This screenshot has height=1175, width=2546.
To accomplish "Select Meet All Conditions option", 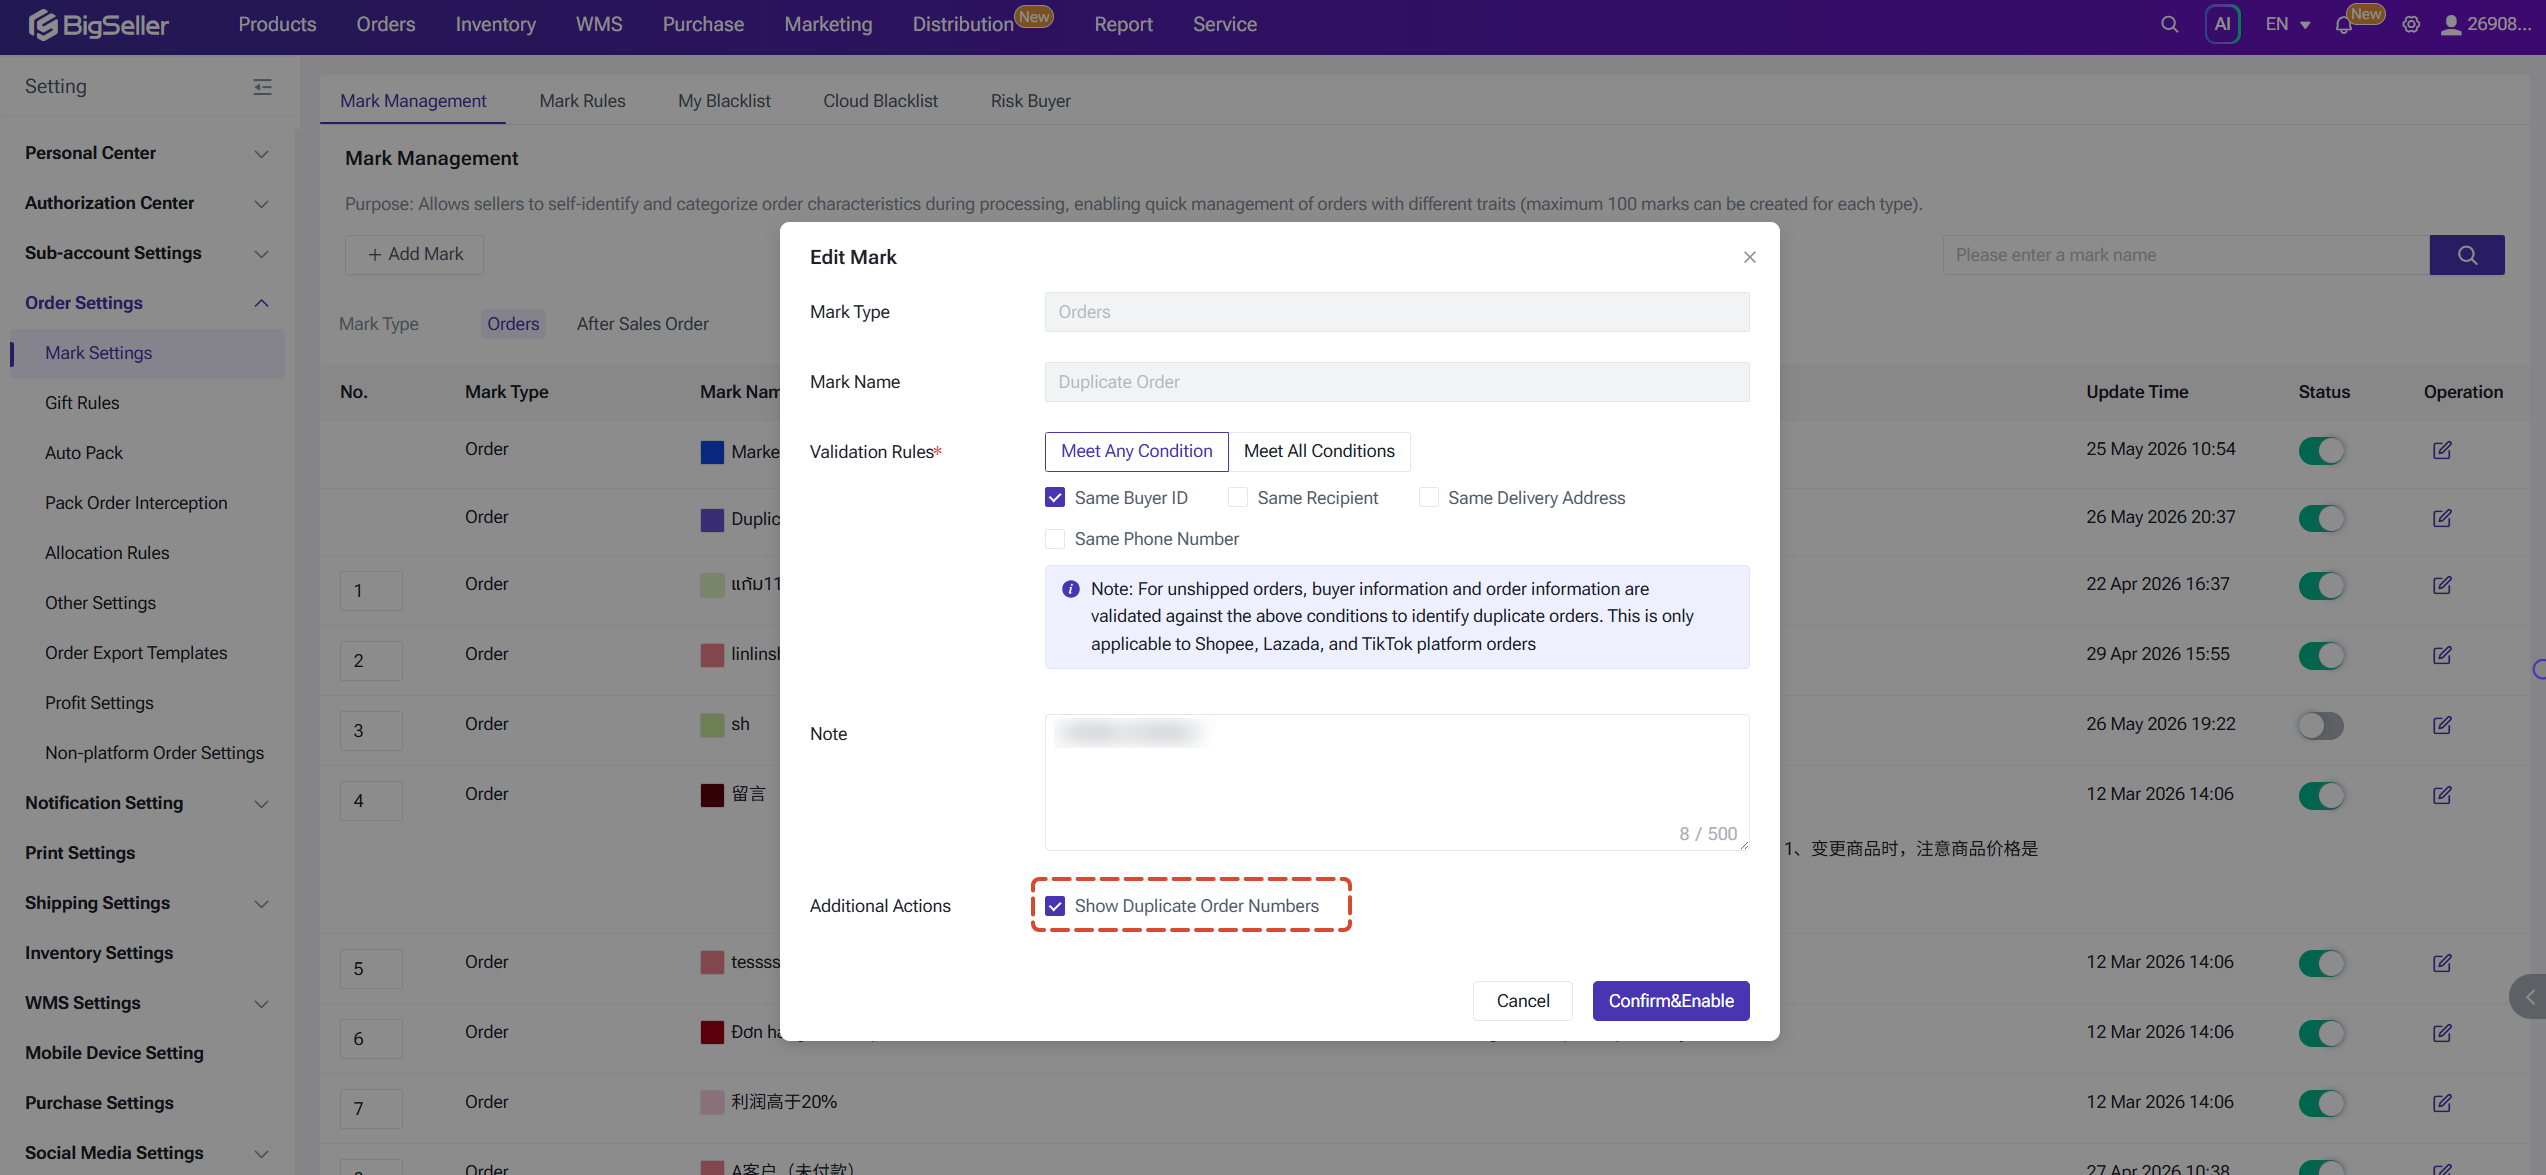I will [x=1319, y=451].
